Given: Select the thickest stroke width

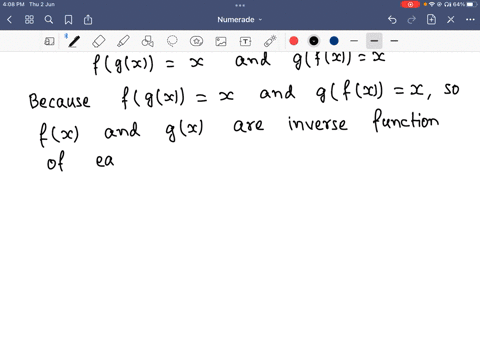Looking at the screenshot, I should coord(394,41).
